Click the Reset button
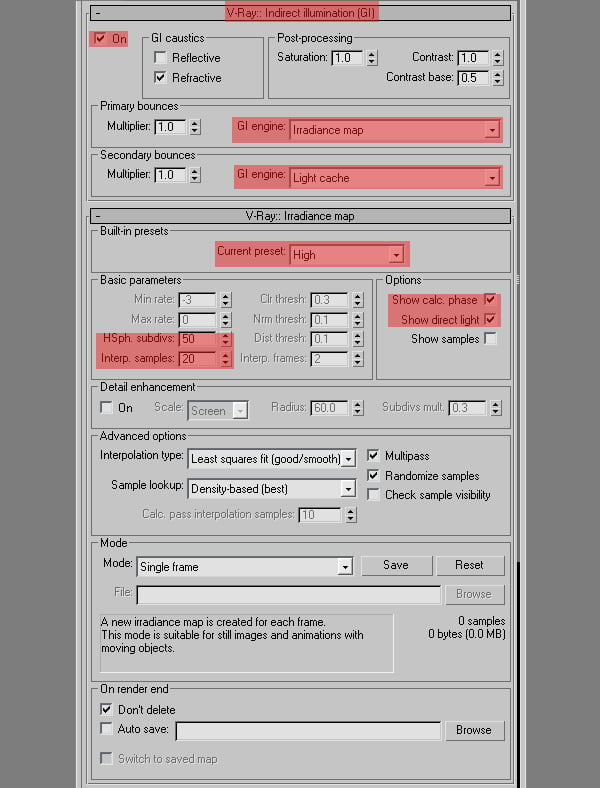The height and width of the screenshot is (788, 600). 469,565
